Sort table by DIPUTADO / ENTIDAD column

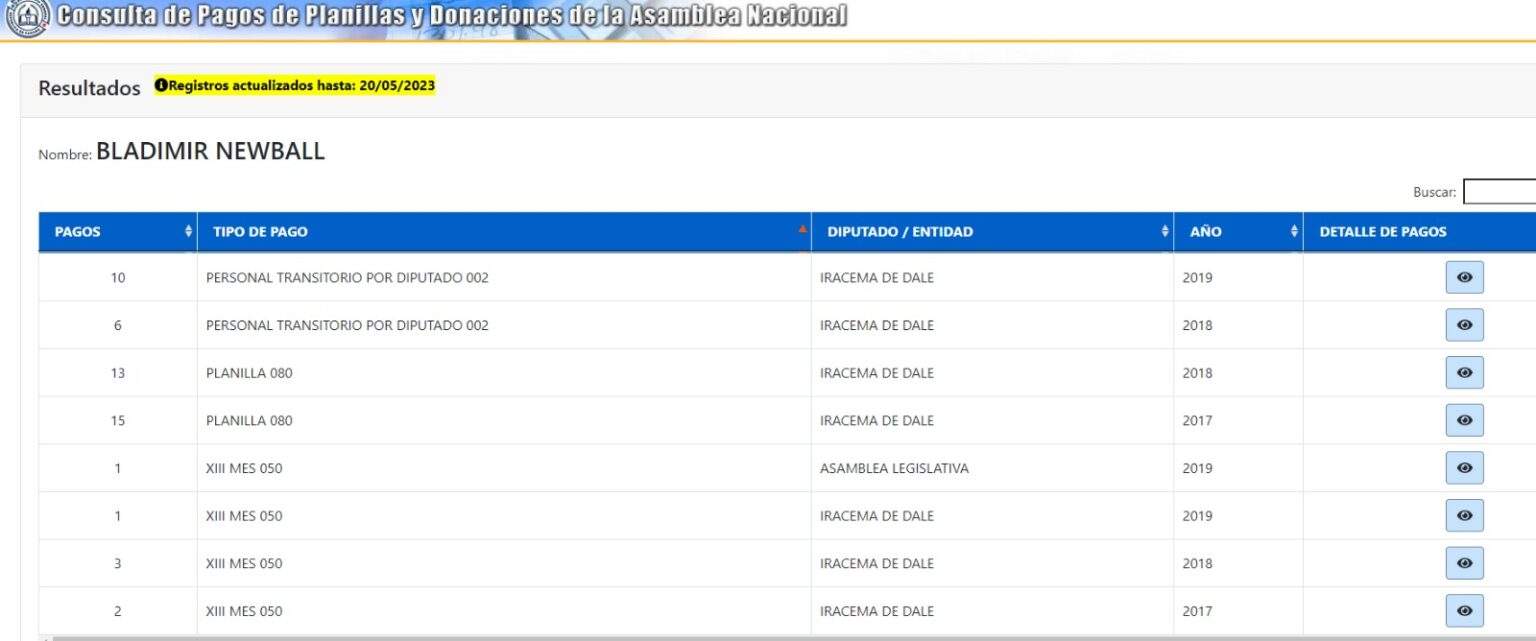pos(992,232)
